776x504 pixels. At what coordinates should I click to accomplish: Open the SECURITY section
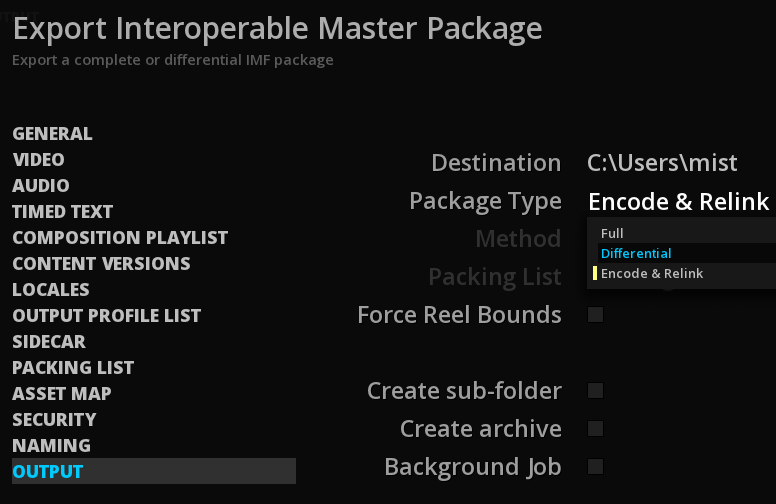54,420
